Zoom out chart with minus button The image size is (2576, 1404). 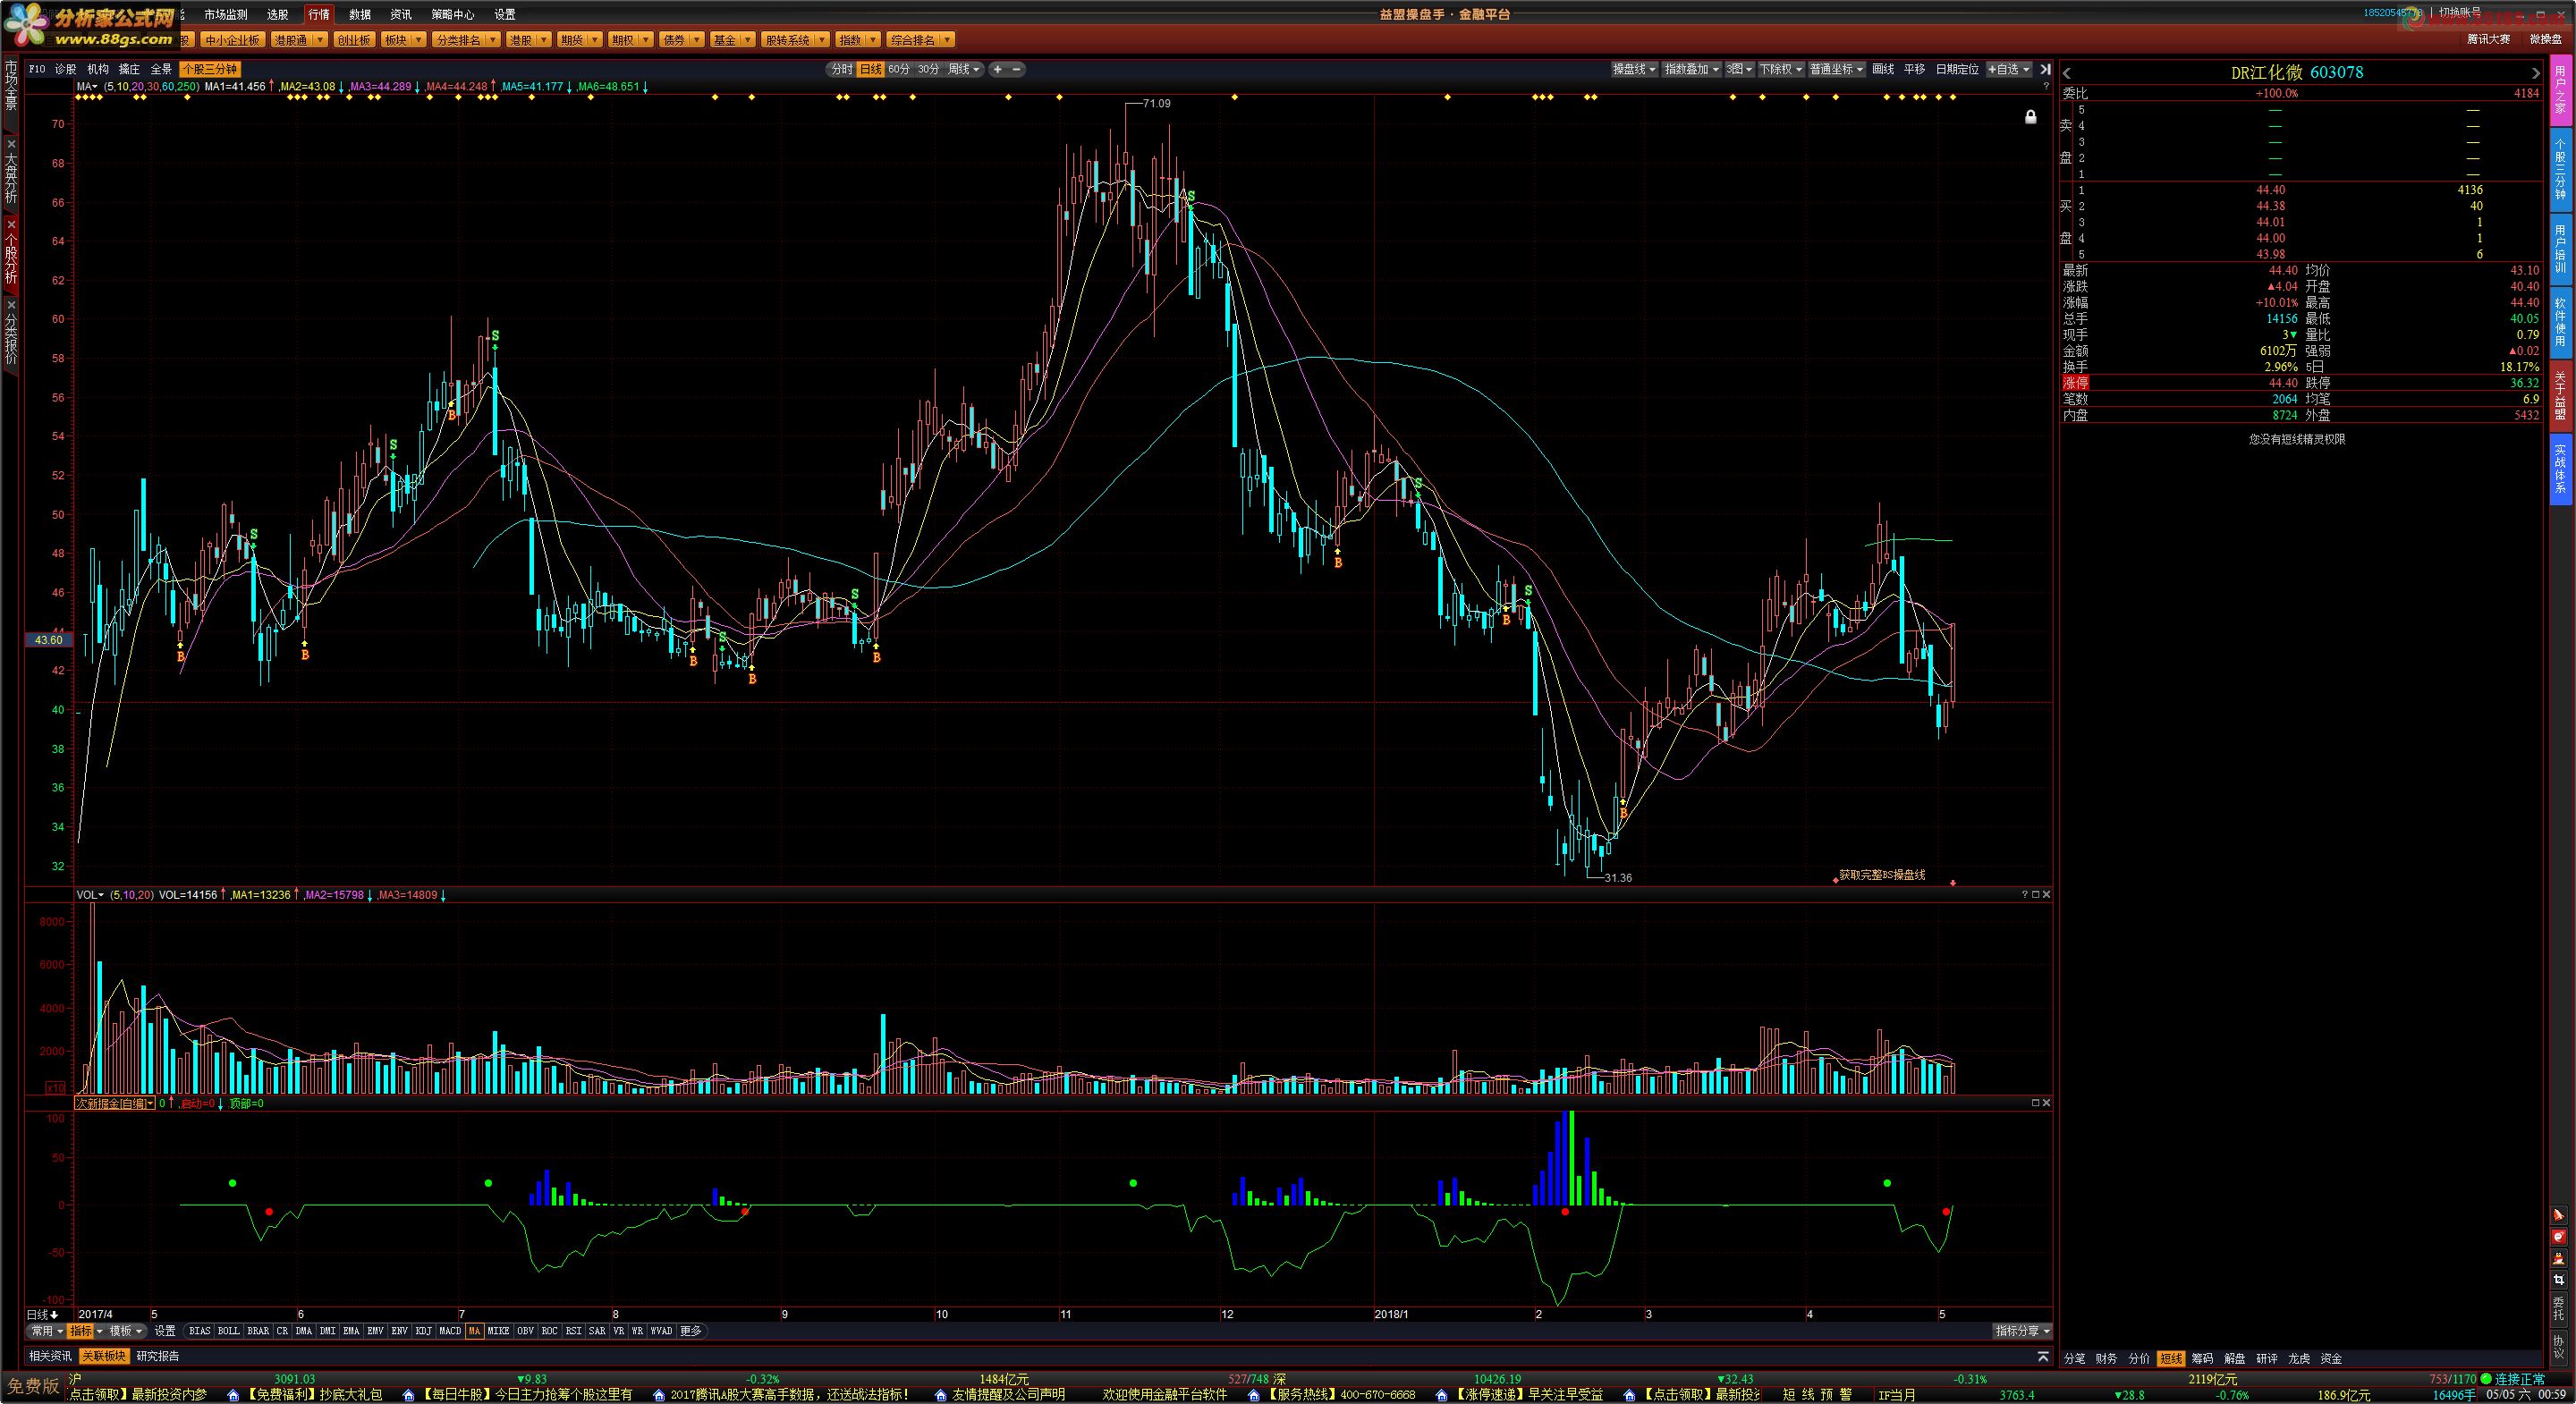coord(1016,69)
